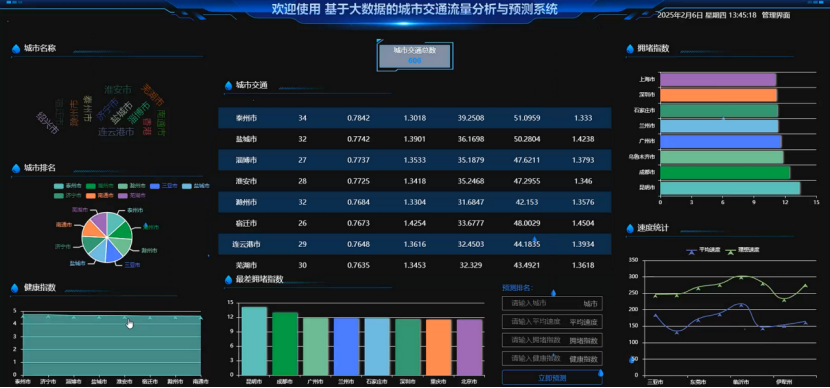Click the 泰州市 table row name
Screen dimensions: 830x388
[247, 118]
